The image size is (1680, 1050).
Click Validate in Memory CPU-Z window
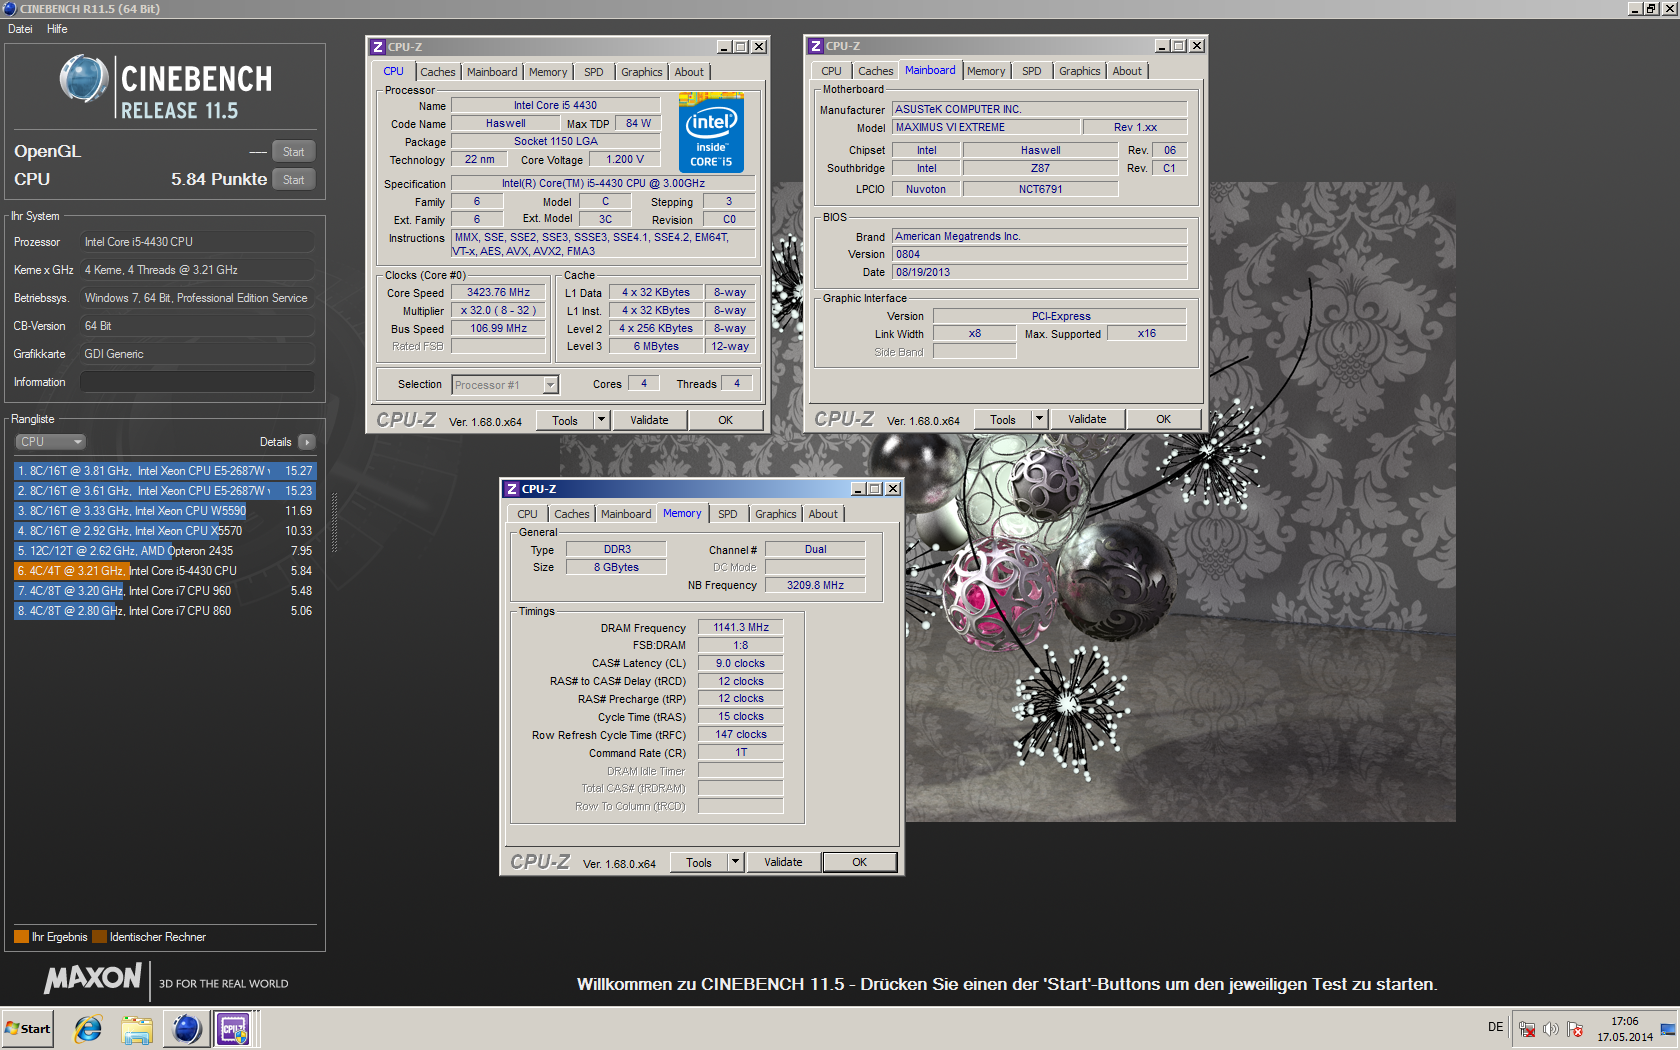783,862
